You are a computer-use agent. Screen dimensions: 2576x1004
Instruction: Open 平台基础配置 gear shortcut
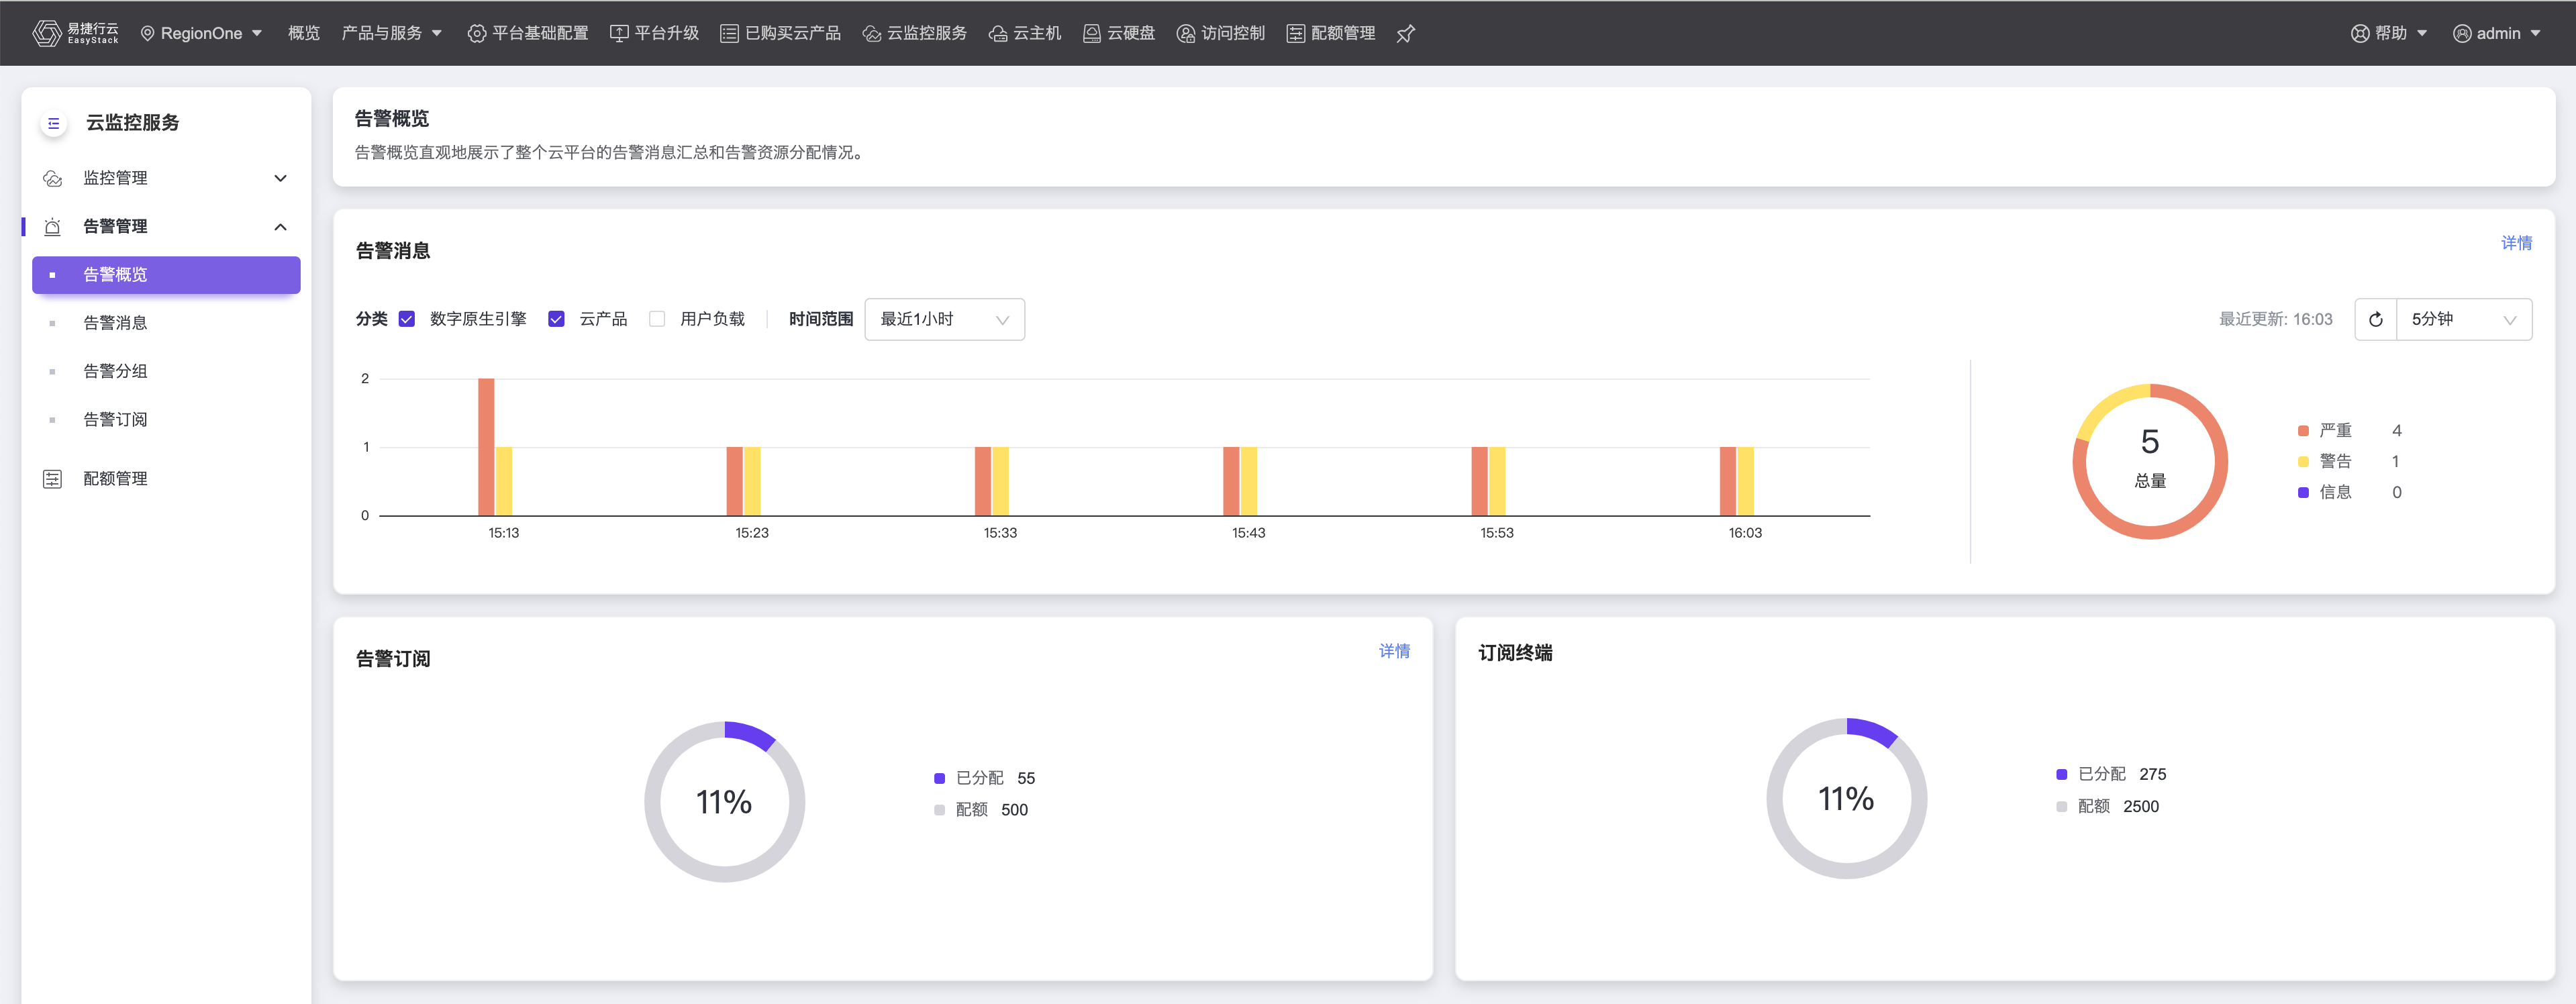tap(477, 34)
